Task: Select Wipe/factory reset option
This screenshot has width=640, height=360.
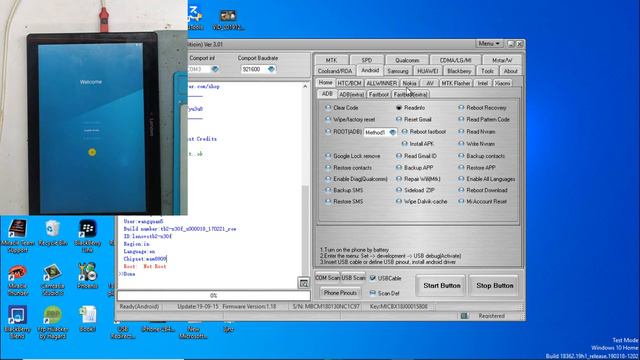Action: 350,120
